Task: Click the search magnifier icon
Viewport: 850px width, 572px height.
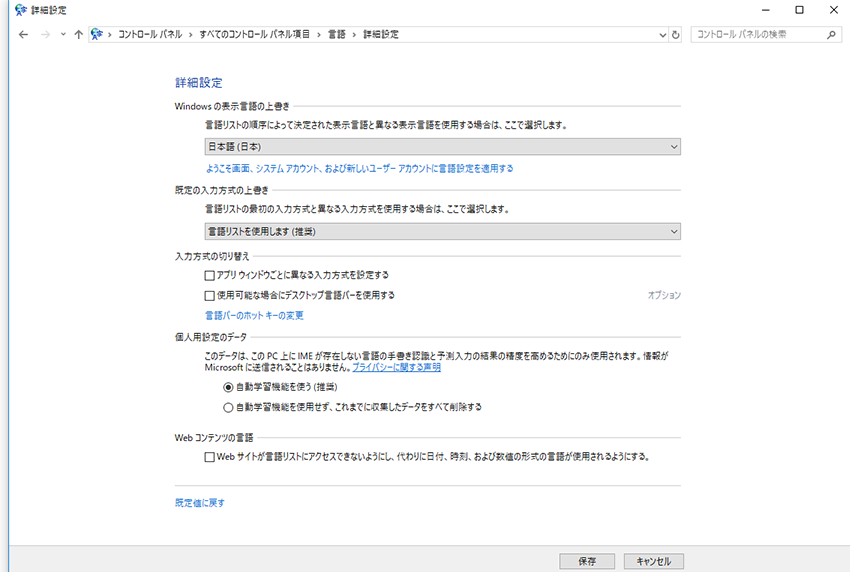Action: tap(831, 34)
